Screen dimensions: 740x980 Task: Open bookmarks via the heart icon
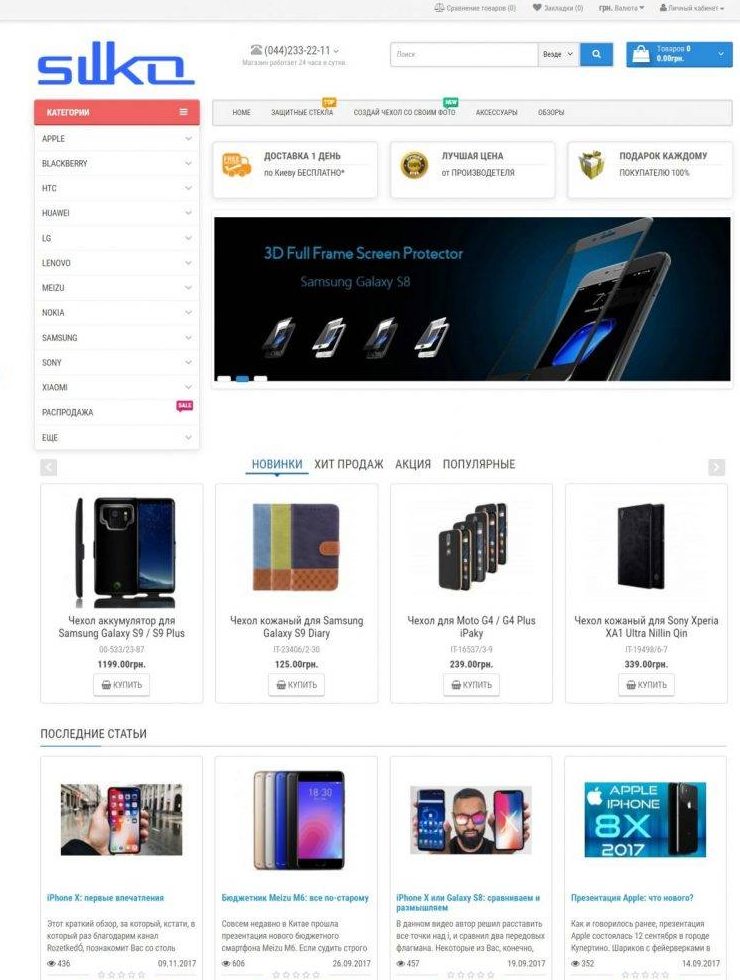(x=537, y=8)
